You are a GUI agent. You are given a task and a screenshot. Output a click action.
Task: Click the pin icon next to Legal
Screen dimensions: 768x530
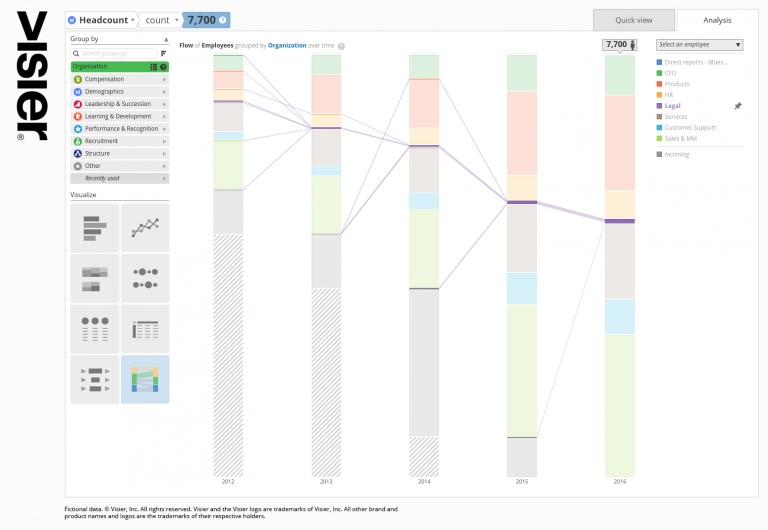[x=738, y=105]
